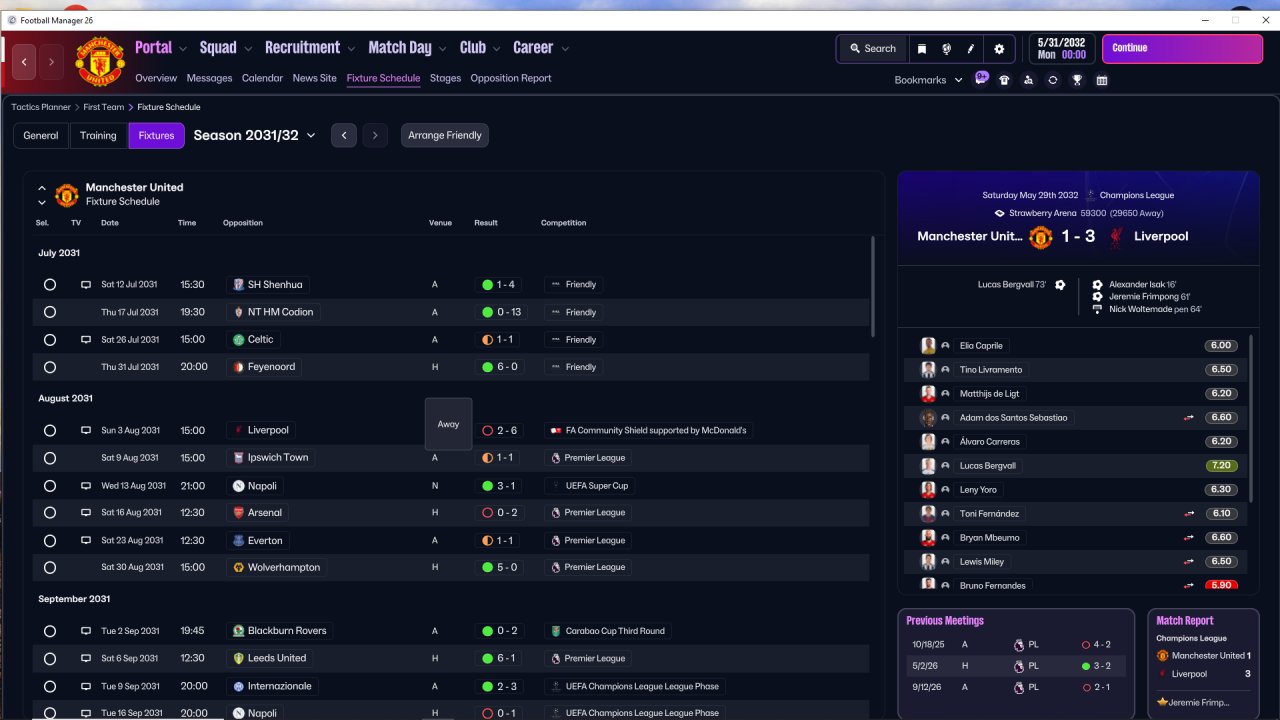Click the Manchester United club crest in header
Screen dimensions: 1280x720
click(x=100, y=62)
